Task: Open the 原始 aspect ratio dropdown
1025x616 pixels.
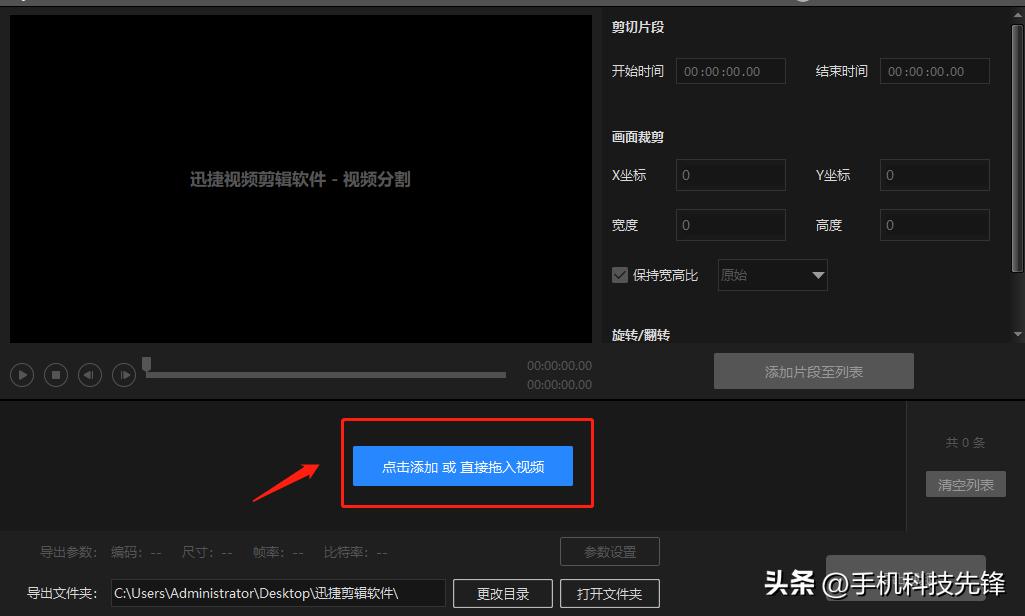Action: [x=771, y=274]
